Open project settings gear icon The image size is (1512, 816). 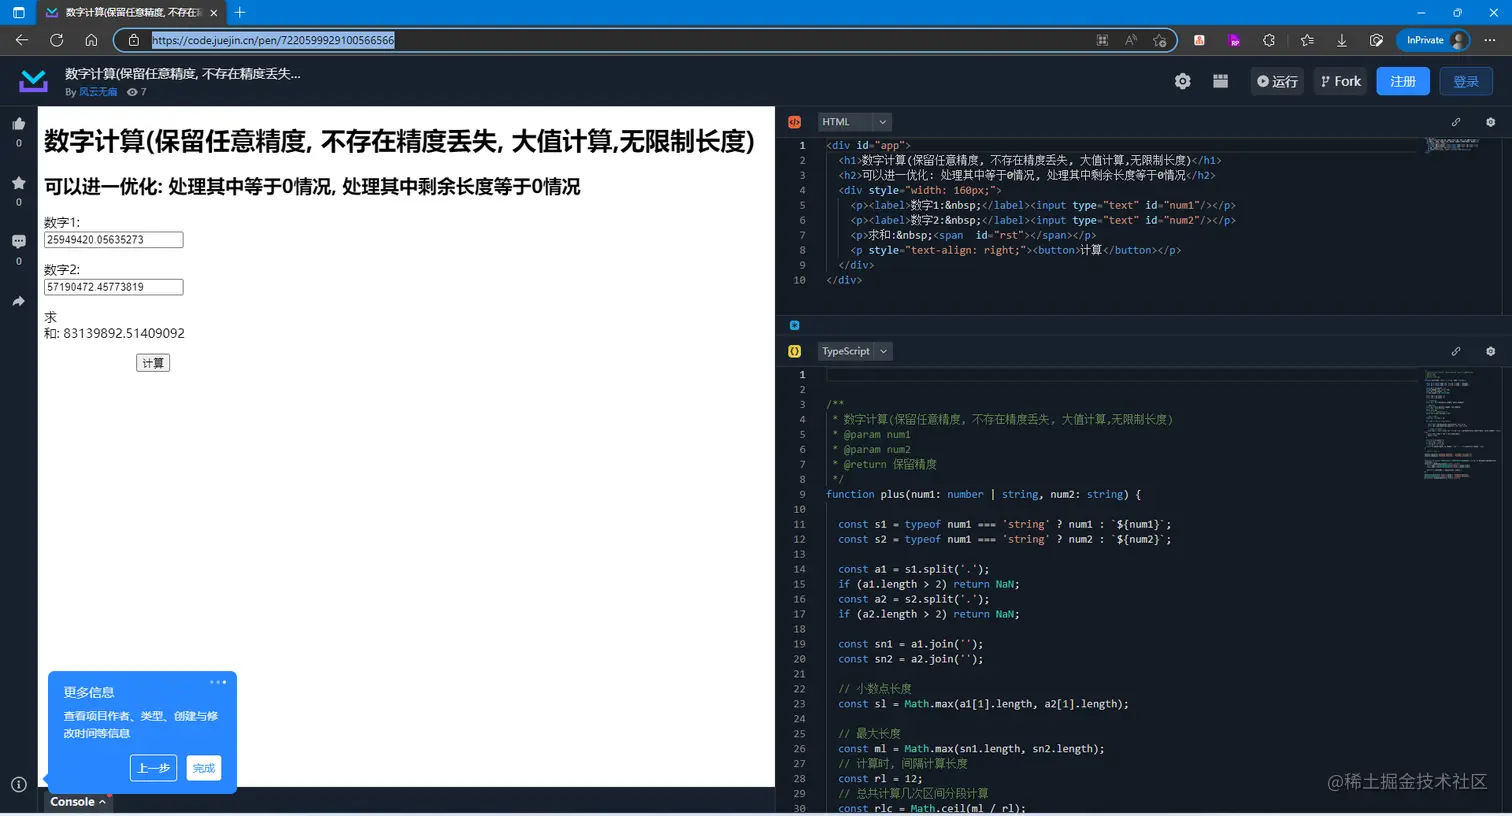(x=1182, y=81)
